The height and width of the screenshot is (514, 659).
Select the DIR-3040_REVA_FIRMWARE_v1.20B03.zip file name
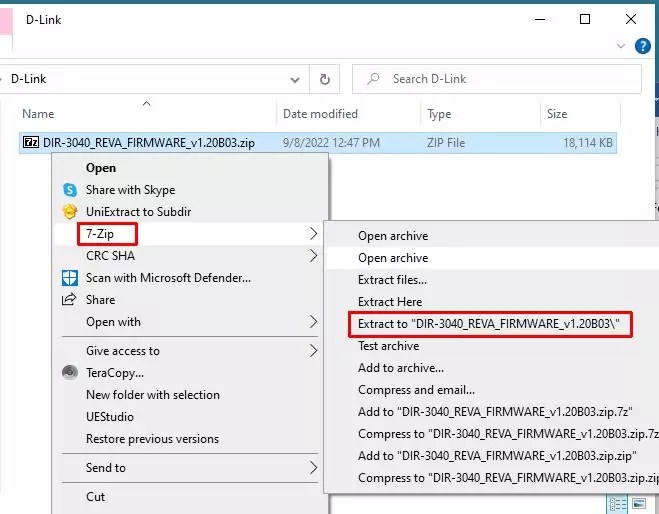[x=149, y=143]
